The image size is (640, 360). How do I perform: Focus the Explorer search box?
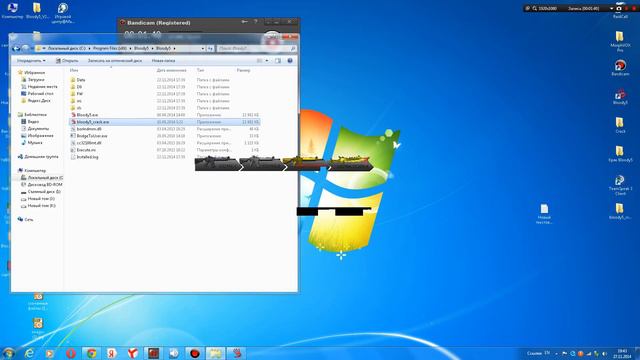(x=256, y=49)
